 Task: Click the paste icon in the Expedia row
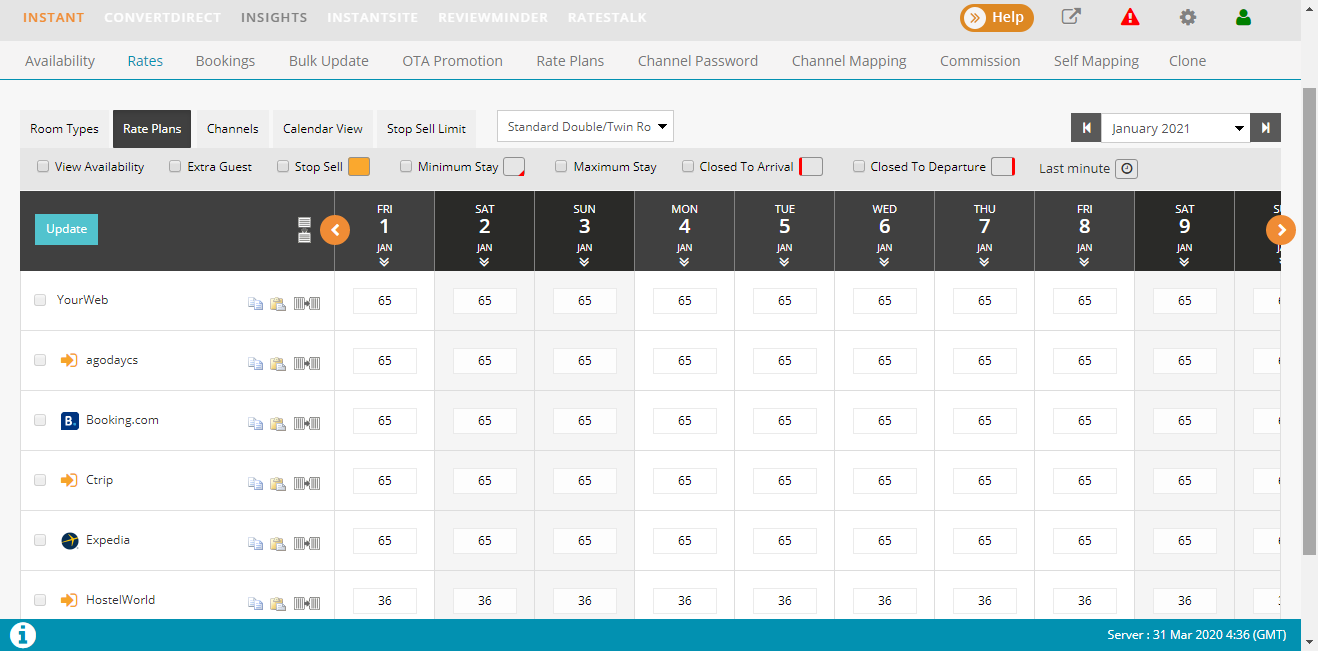[x=278, y=544]
